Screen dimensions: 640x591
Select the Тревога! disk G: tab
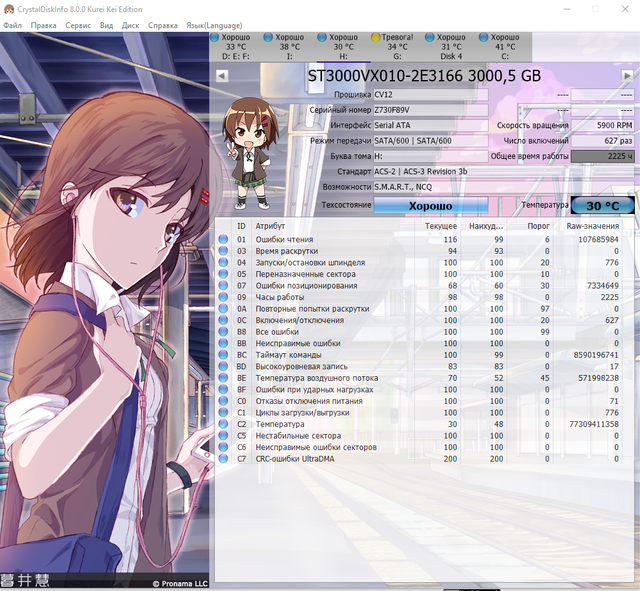tap(398, 47)
